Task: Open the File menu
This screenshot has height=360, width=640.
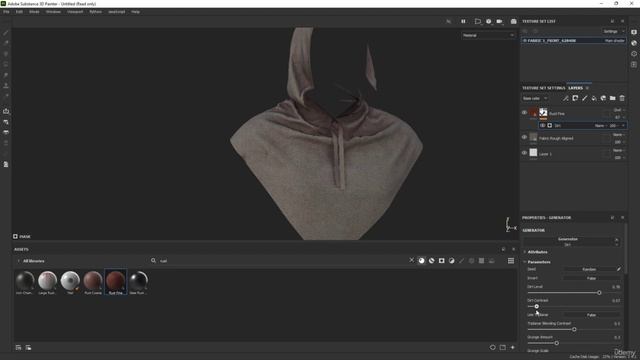Action: pos(6,12)
